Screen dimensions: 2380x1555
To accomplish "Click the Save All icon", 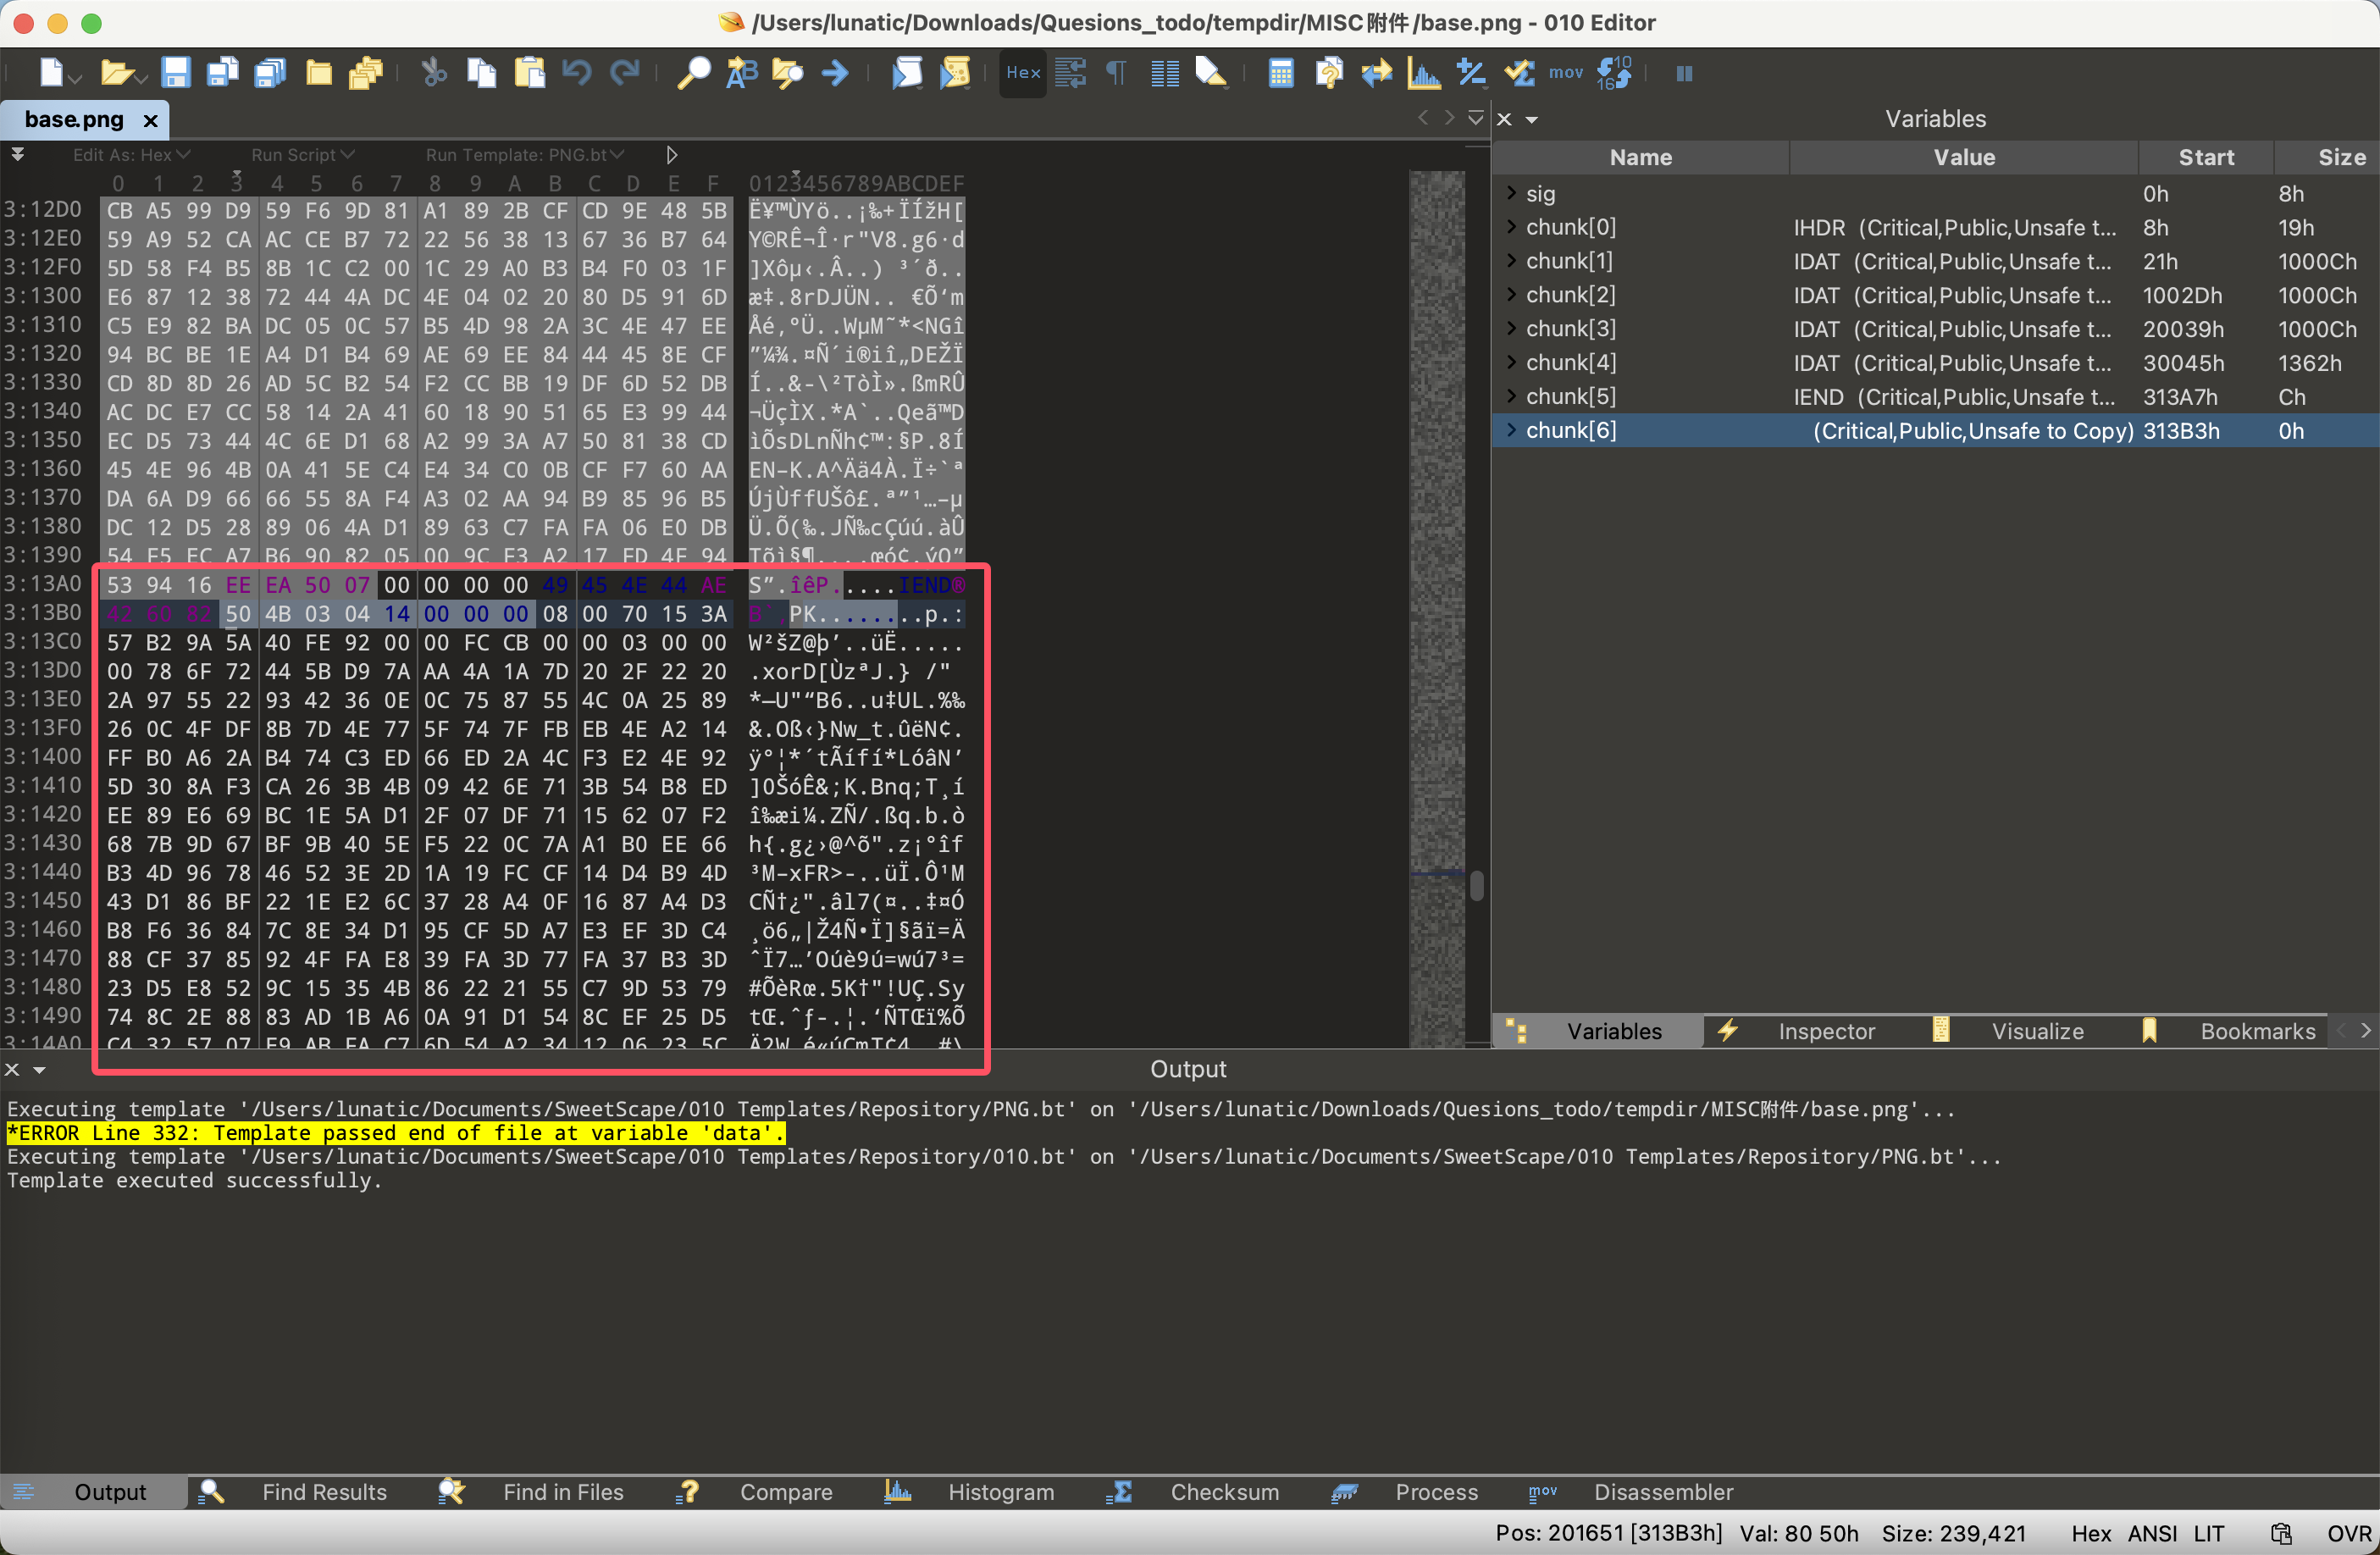I will [270, 73].
